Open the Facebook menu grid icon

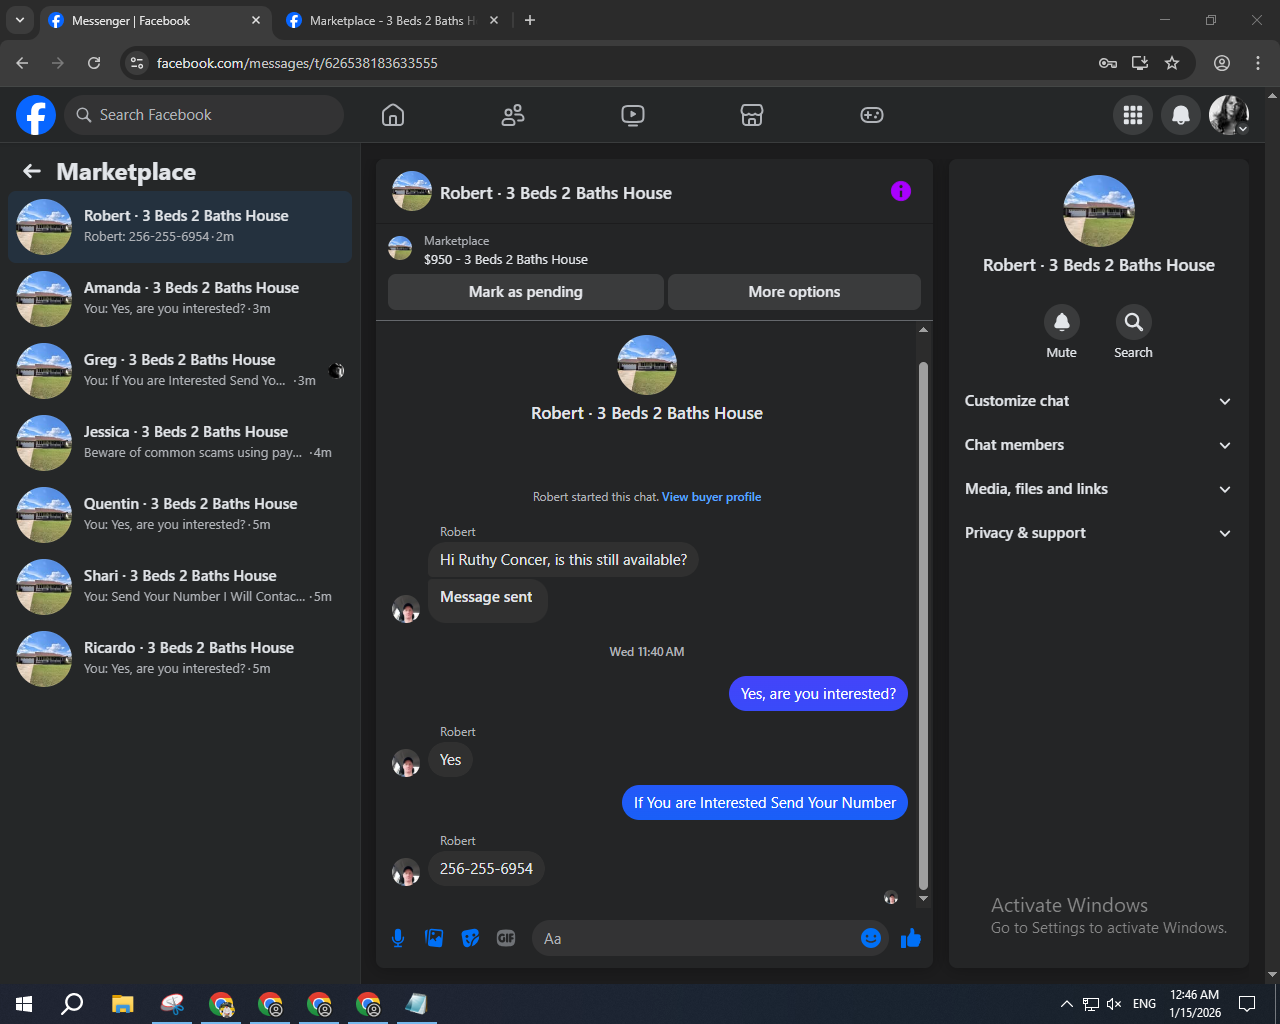click(x=1133, y=115)
